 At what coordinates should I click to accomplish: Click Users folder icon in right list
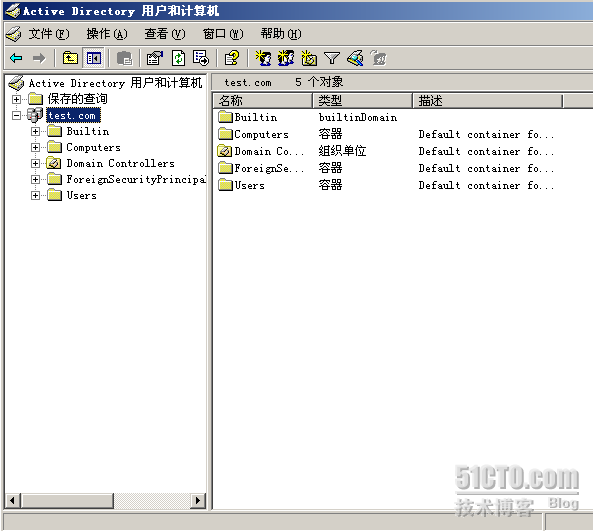coord(225,185)
